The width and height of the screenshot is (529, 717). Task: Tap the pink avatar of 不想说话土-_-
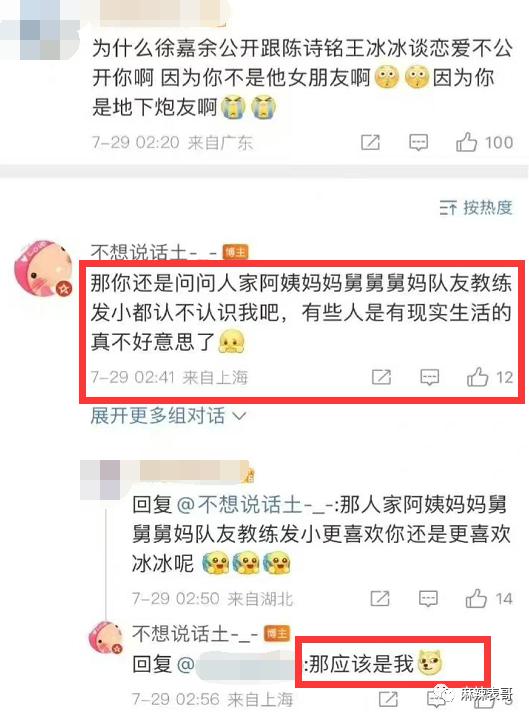pyautogui.click(x=44, y=269)
